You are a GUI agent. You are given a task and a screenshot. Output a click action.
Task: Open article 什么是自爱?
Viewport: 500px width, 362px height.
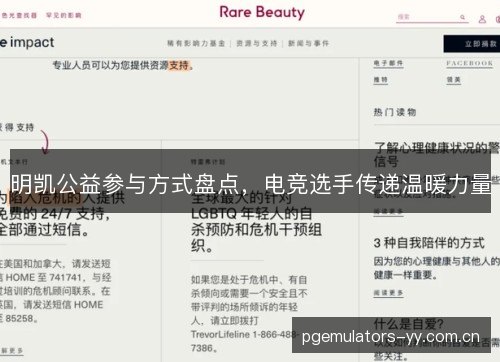coord(408,324)
